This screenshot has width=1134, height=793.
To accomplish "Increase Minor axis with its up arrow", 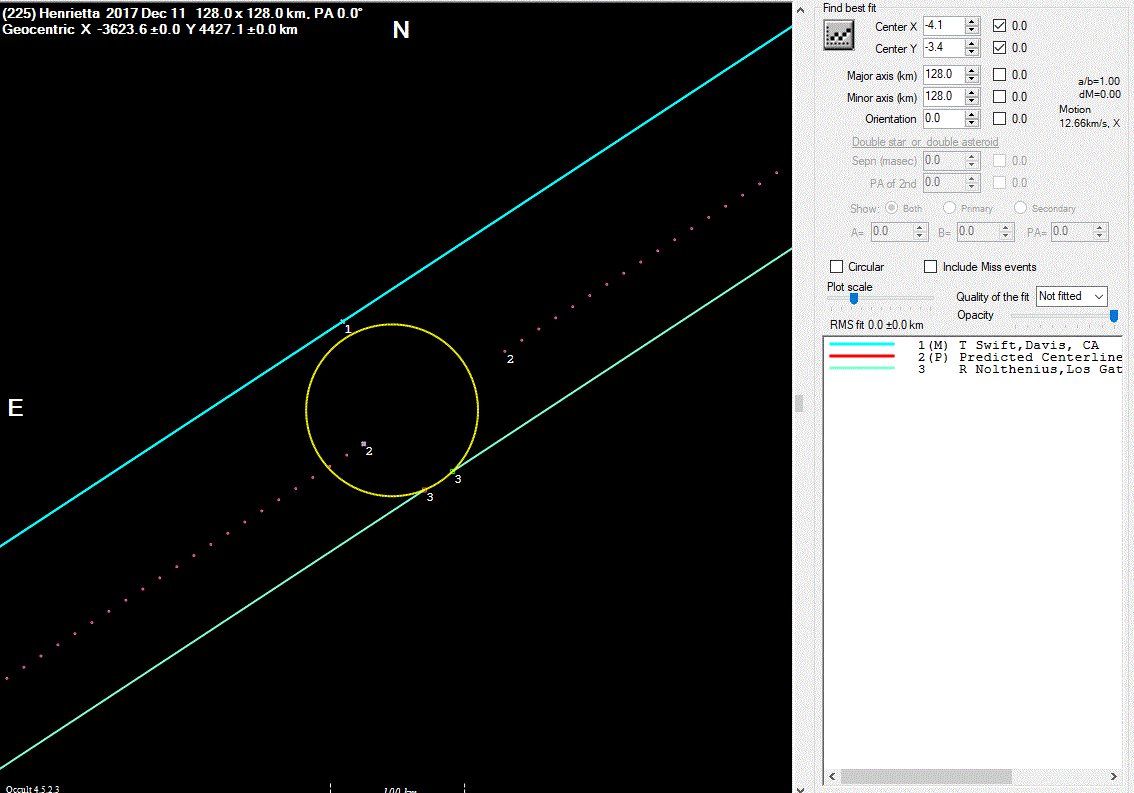I will 972,92.
